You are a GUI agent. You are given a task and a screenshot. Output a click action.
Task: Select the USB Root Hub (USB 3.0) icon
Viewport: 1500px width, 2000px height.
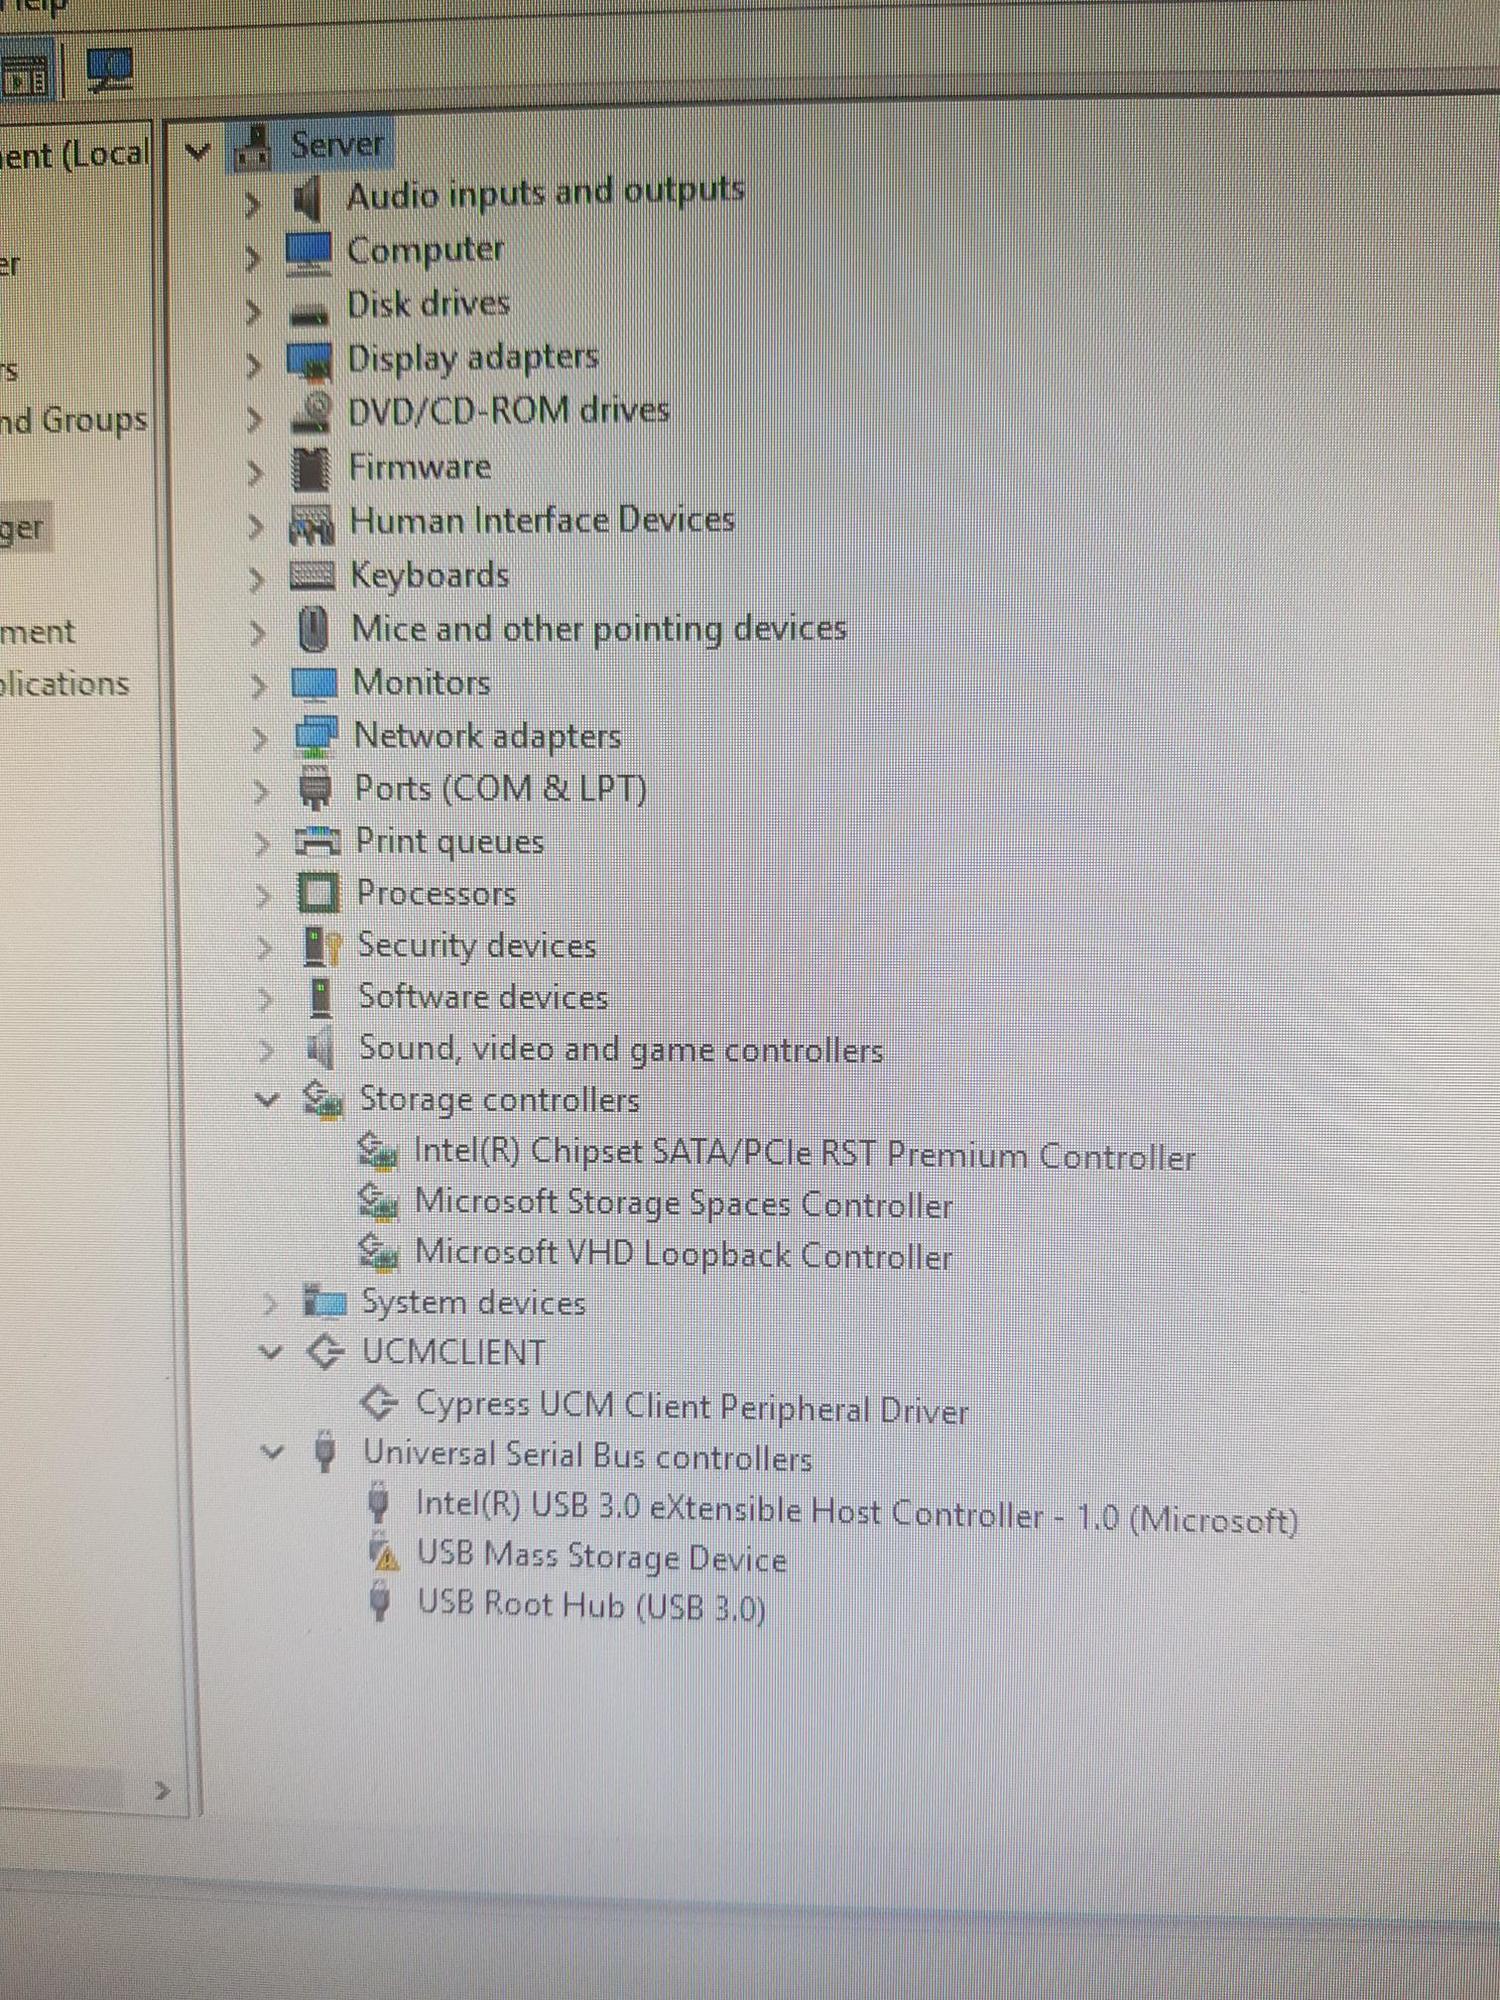(x=380, y=1602)
